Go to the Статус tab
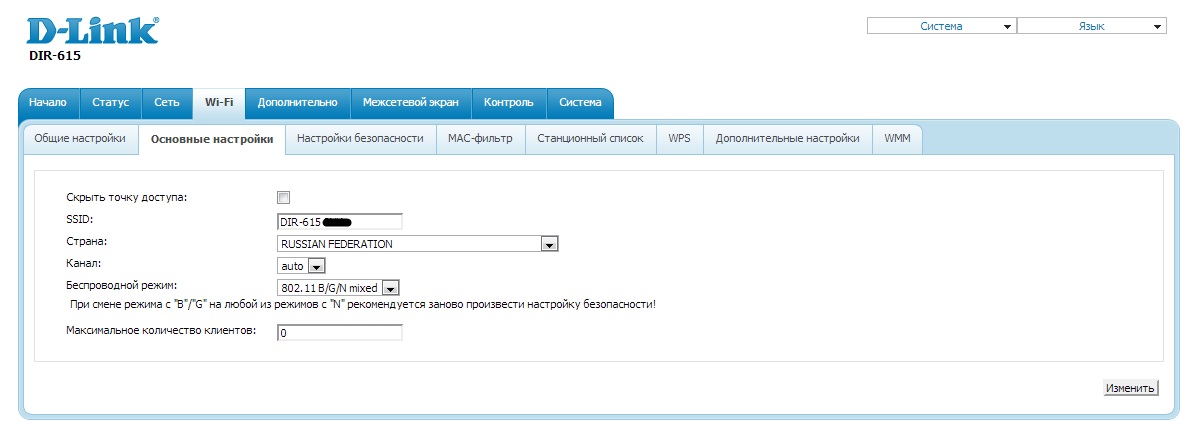Image resolution: width=1189 pixels, height=448 pixels. click(x=110, y=102)
